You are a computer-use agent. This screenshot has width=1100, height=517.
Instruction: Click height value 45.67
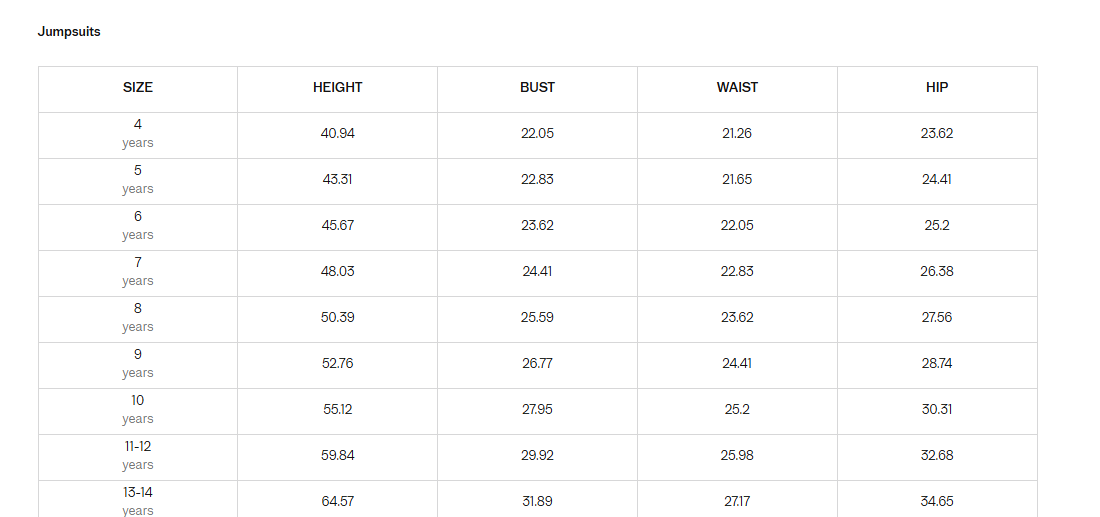tap(337, 225)
